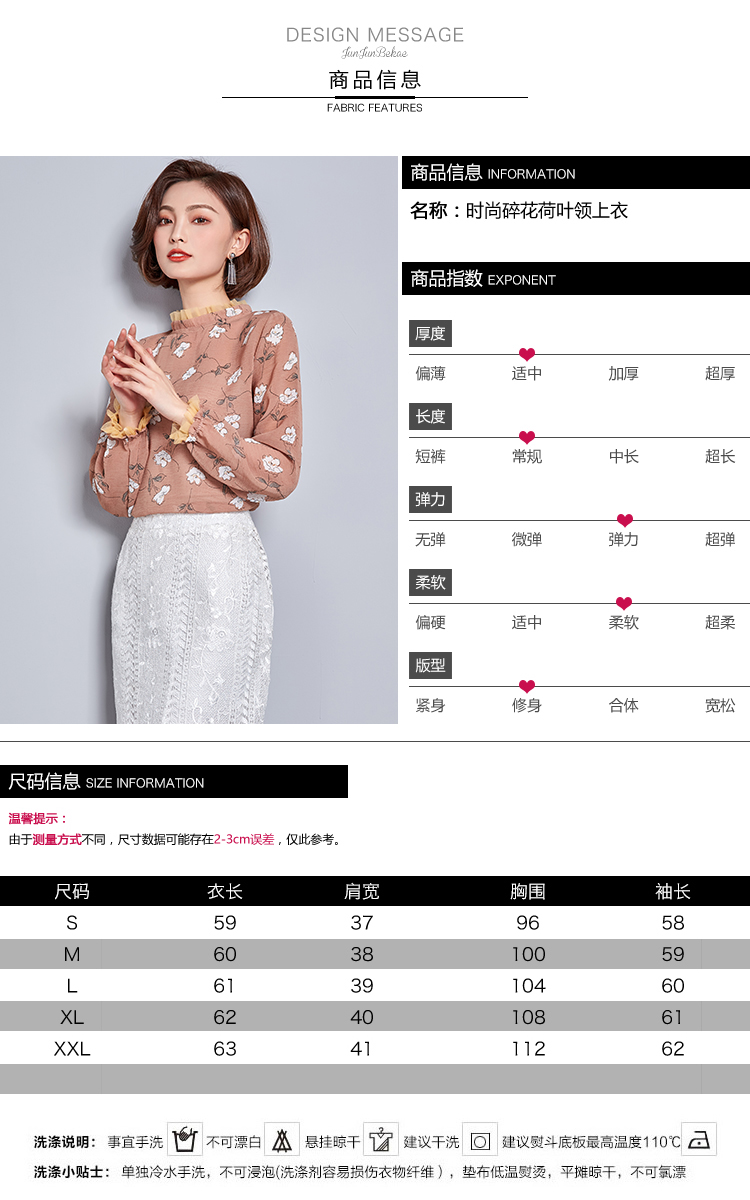
Task: Click the 商品指数 EXPONENT header bar
Action: pos(576,279)
